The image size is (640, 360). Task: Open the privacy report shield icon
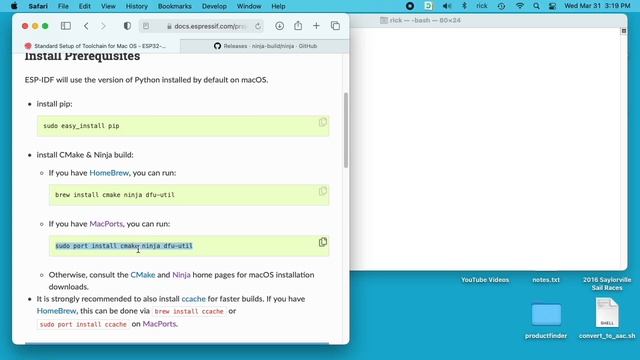tap(127, 26)
